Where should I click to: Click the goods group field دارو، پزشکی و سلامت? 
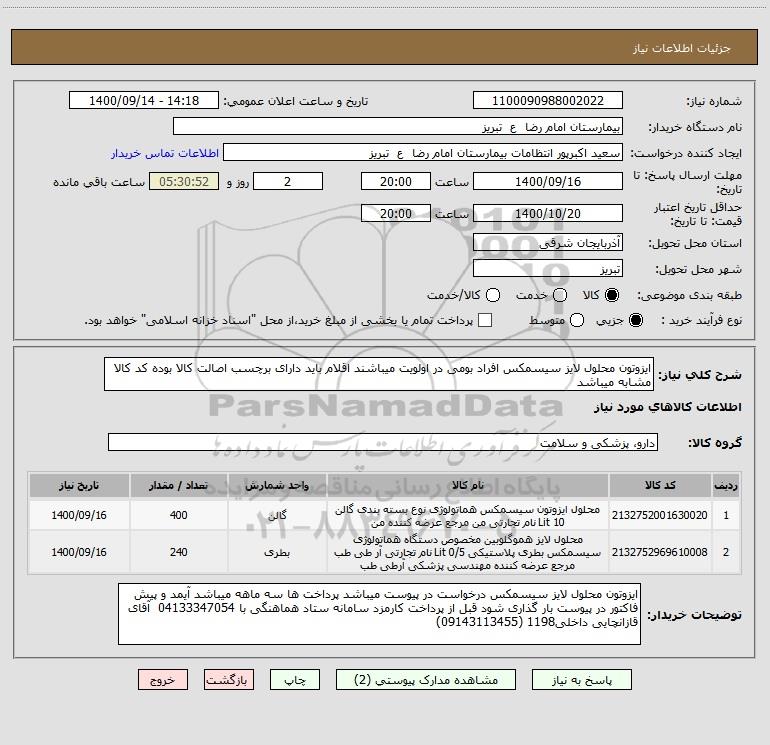383,442
